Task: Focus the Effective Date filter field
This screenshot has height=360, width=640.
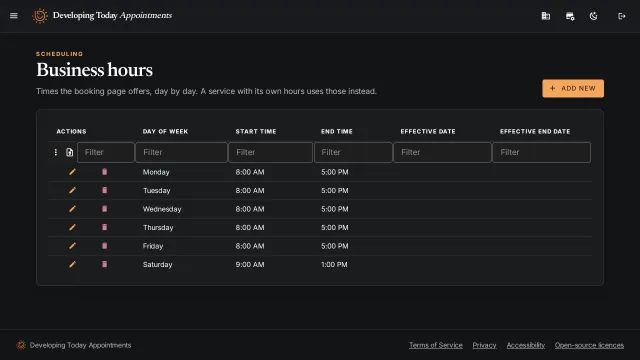Action: [x=442, y=152]
